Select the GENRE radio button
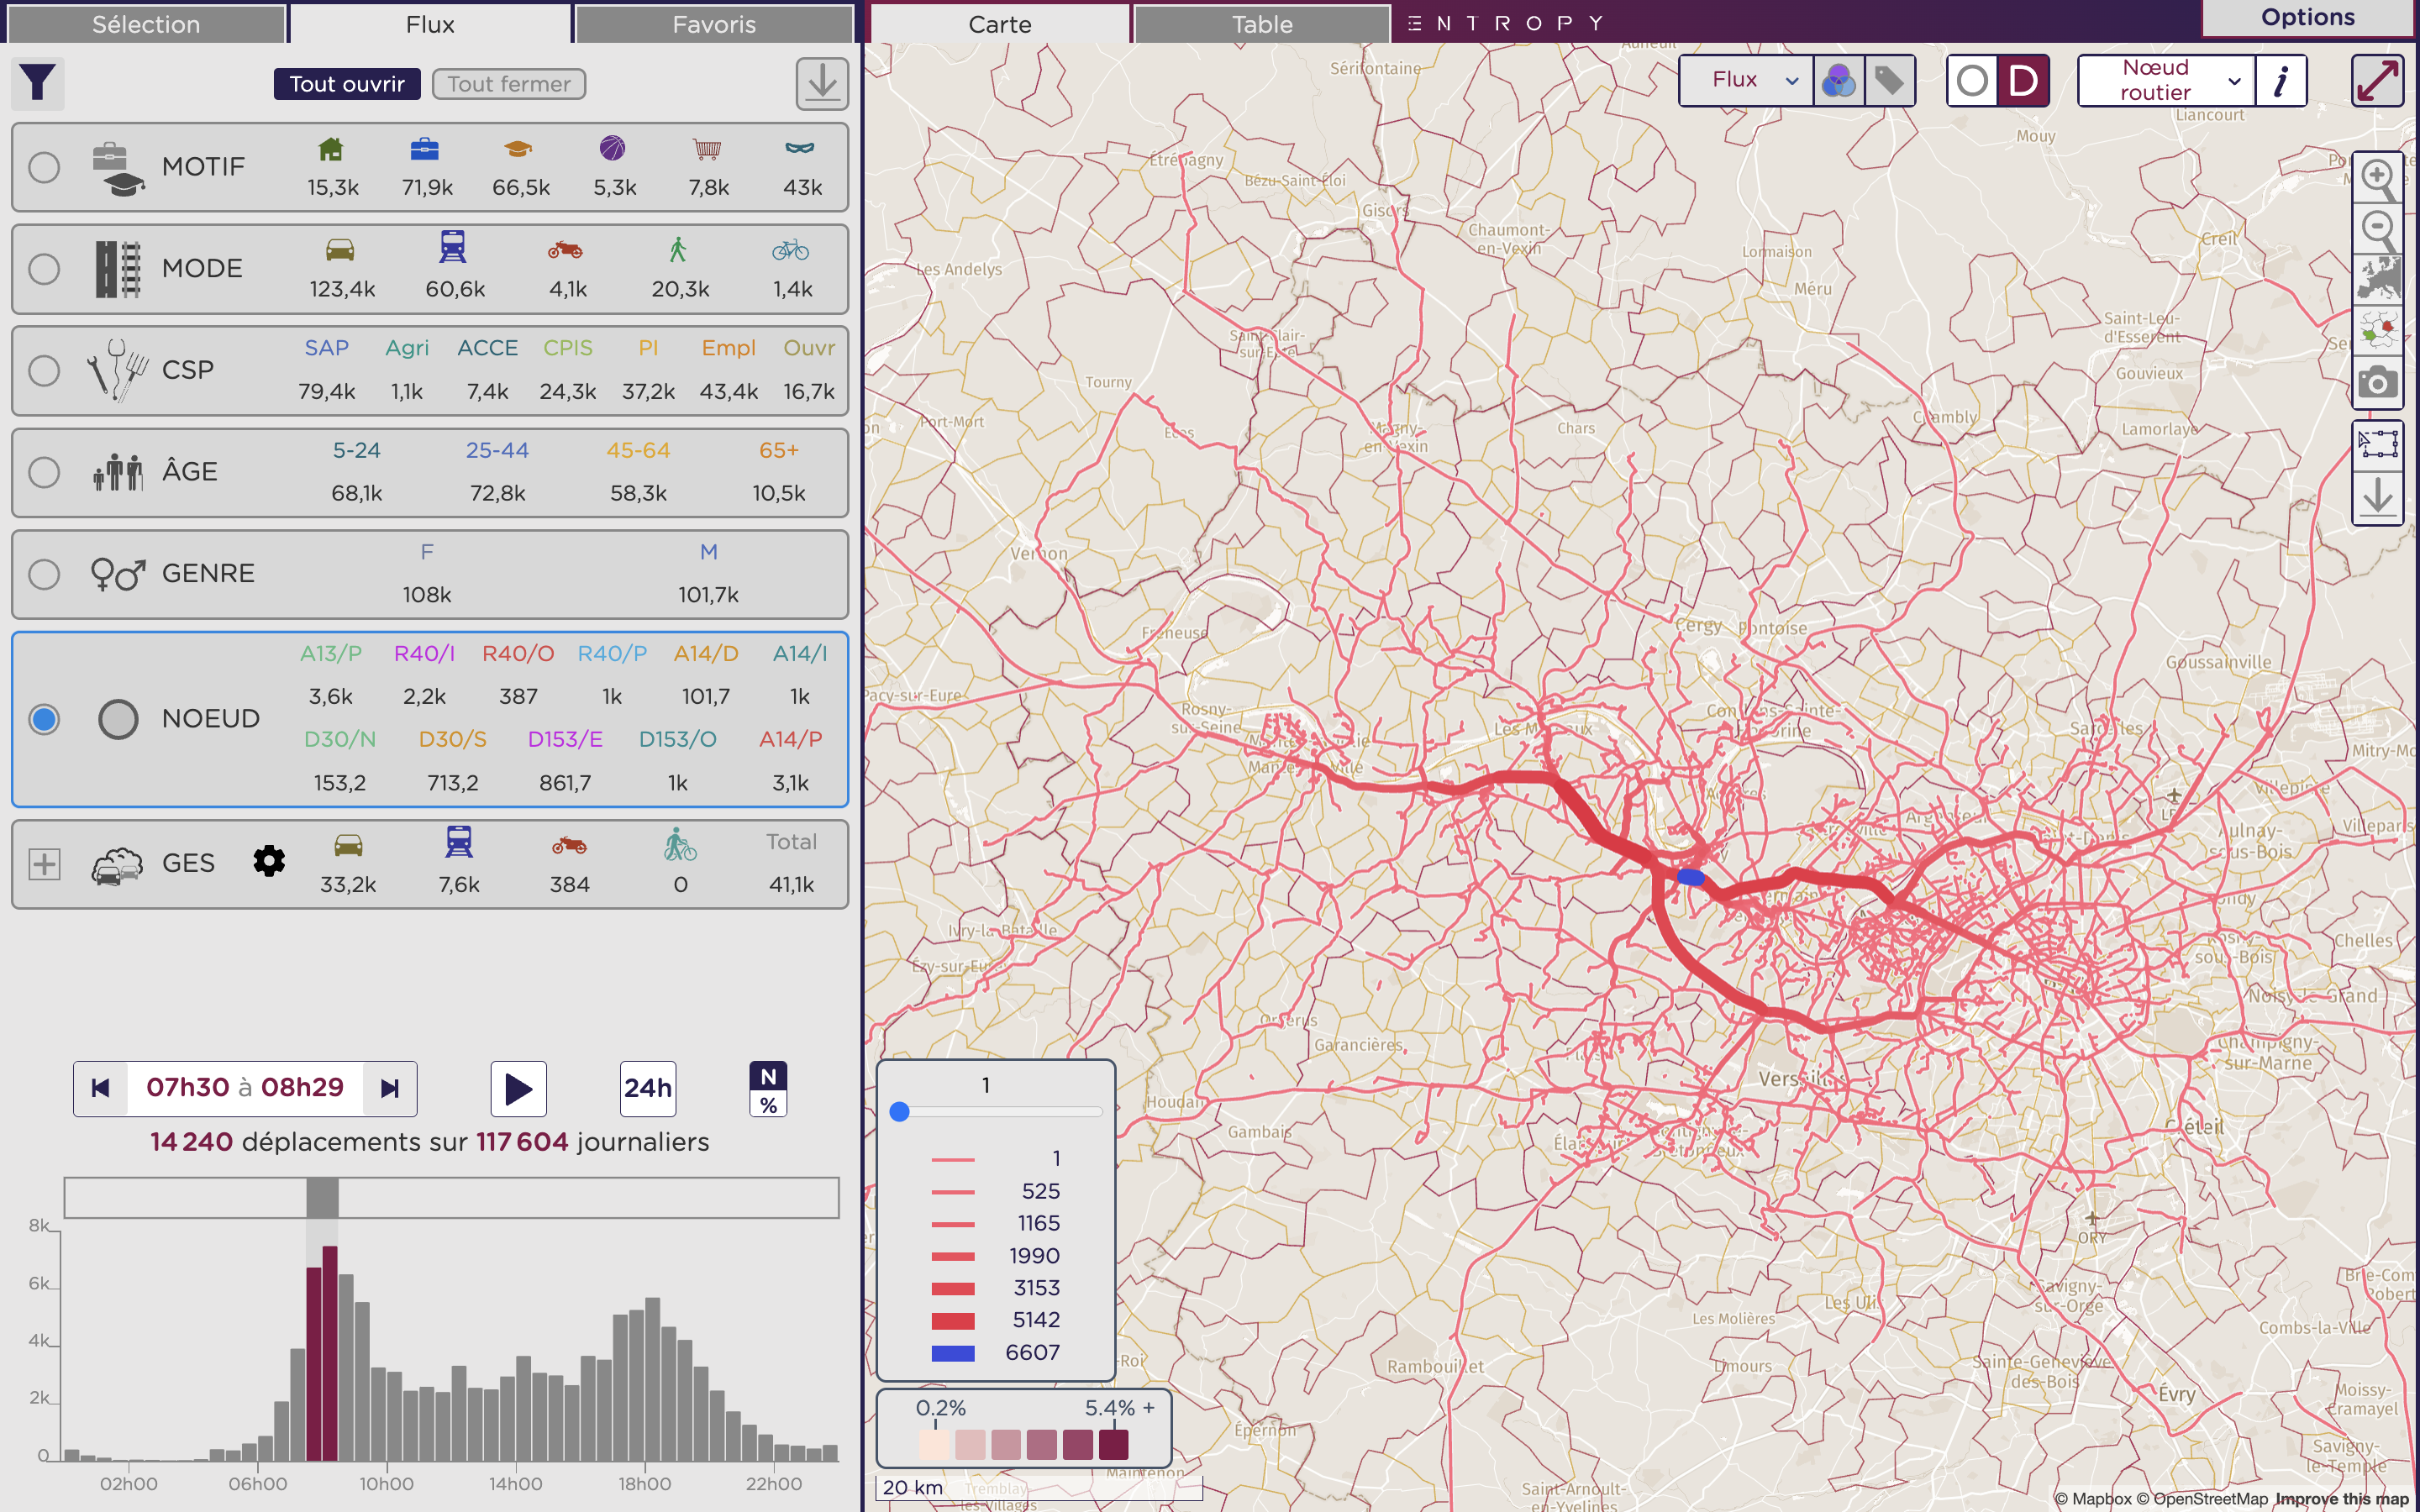 coord(44,574)
